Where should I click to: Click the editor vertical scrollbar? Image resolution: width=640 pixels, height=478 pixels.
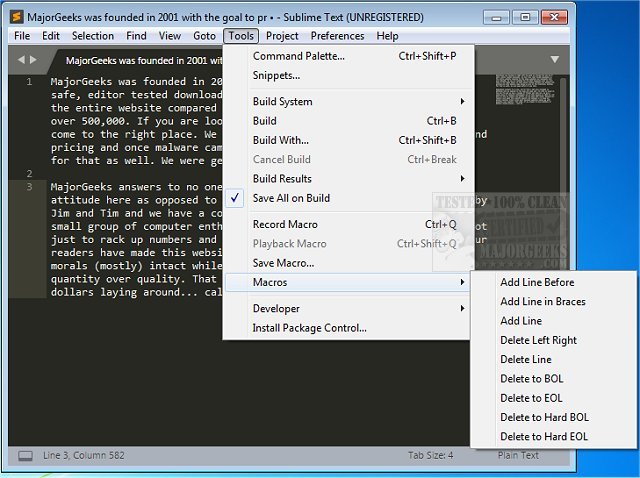[564, 171]
